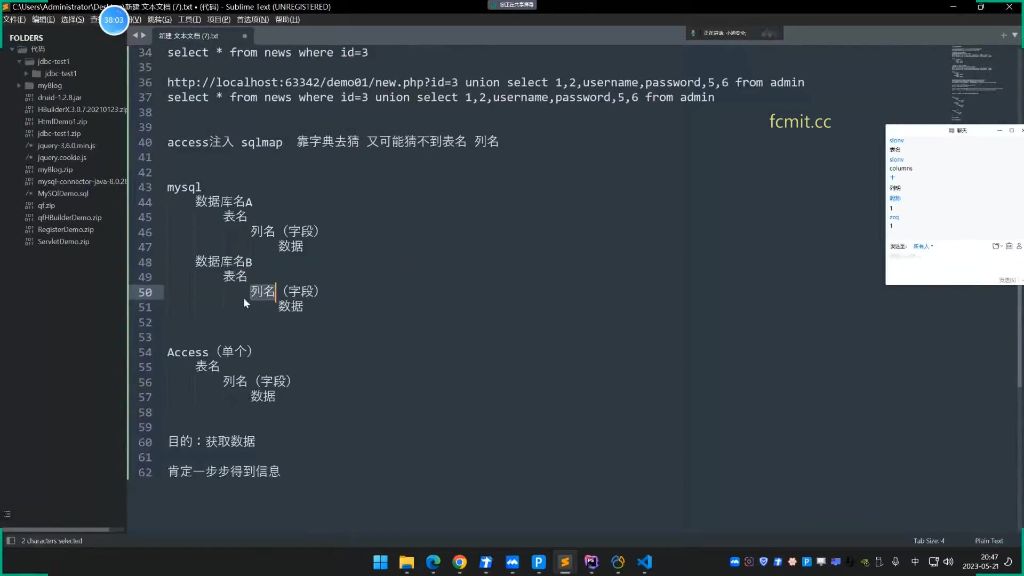
Task: Open jquery.cookie.js in sidebar
Action: click(61, 157)
